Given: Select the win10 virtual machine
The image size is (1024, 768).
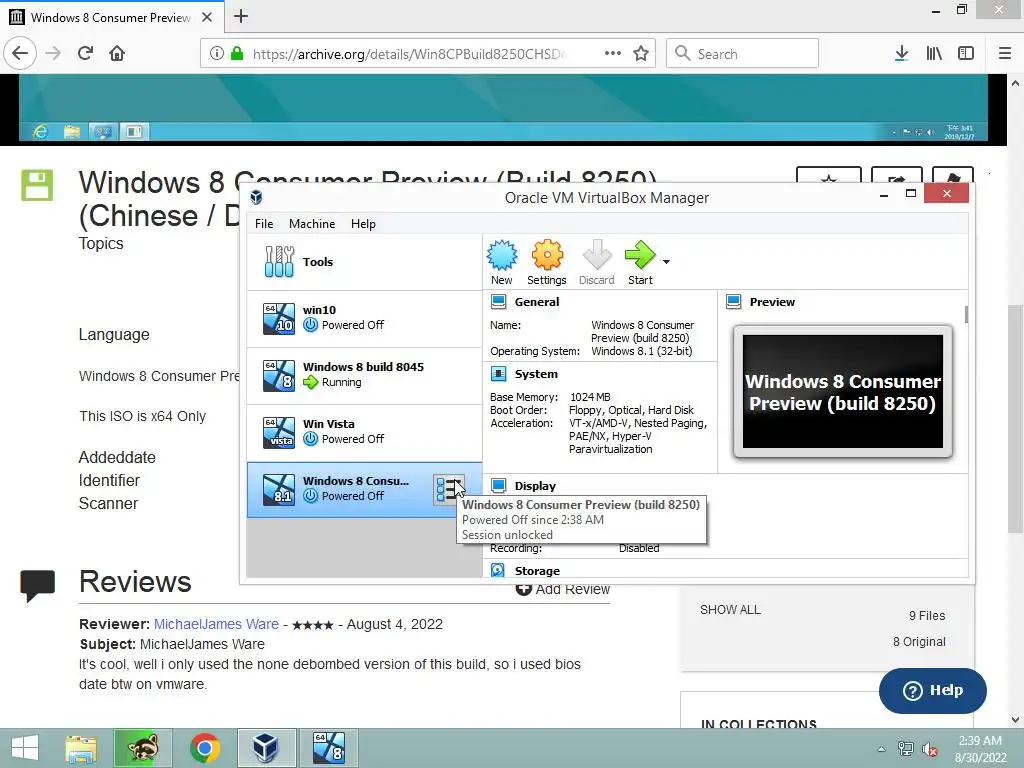Looking at the screenshot, I should click(364, 318).
